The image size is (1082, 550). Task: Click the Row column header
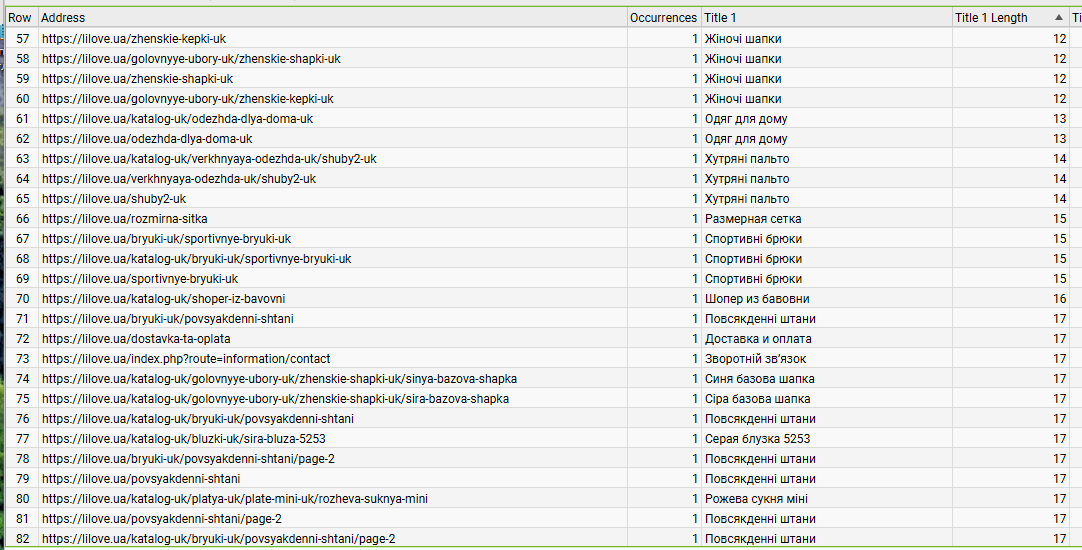[x=21, y=18]
